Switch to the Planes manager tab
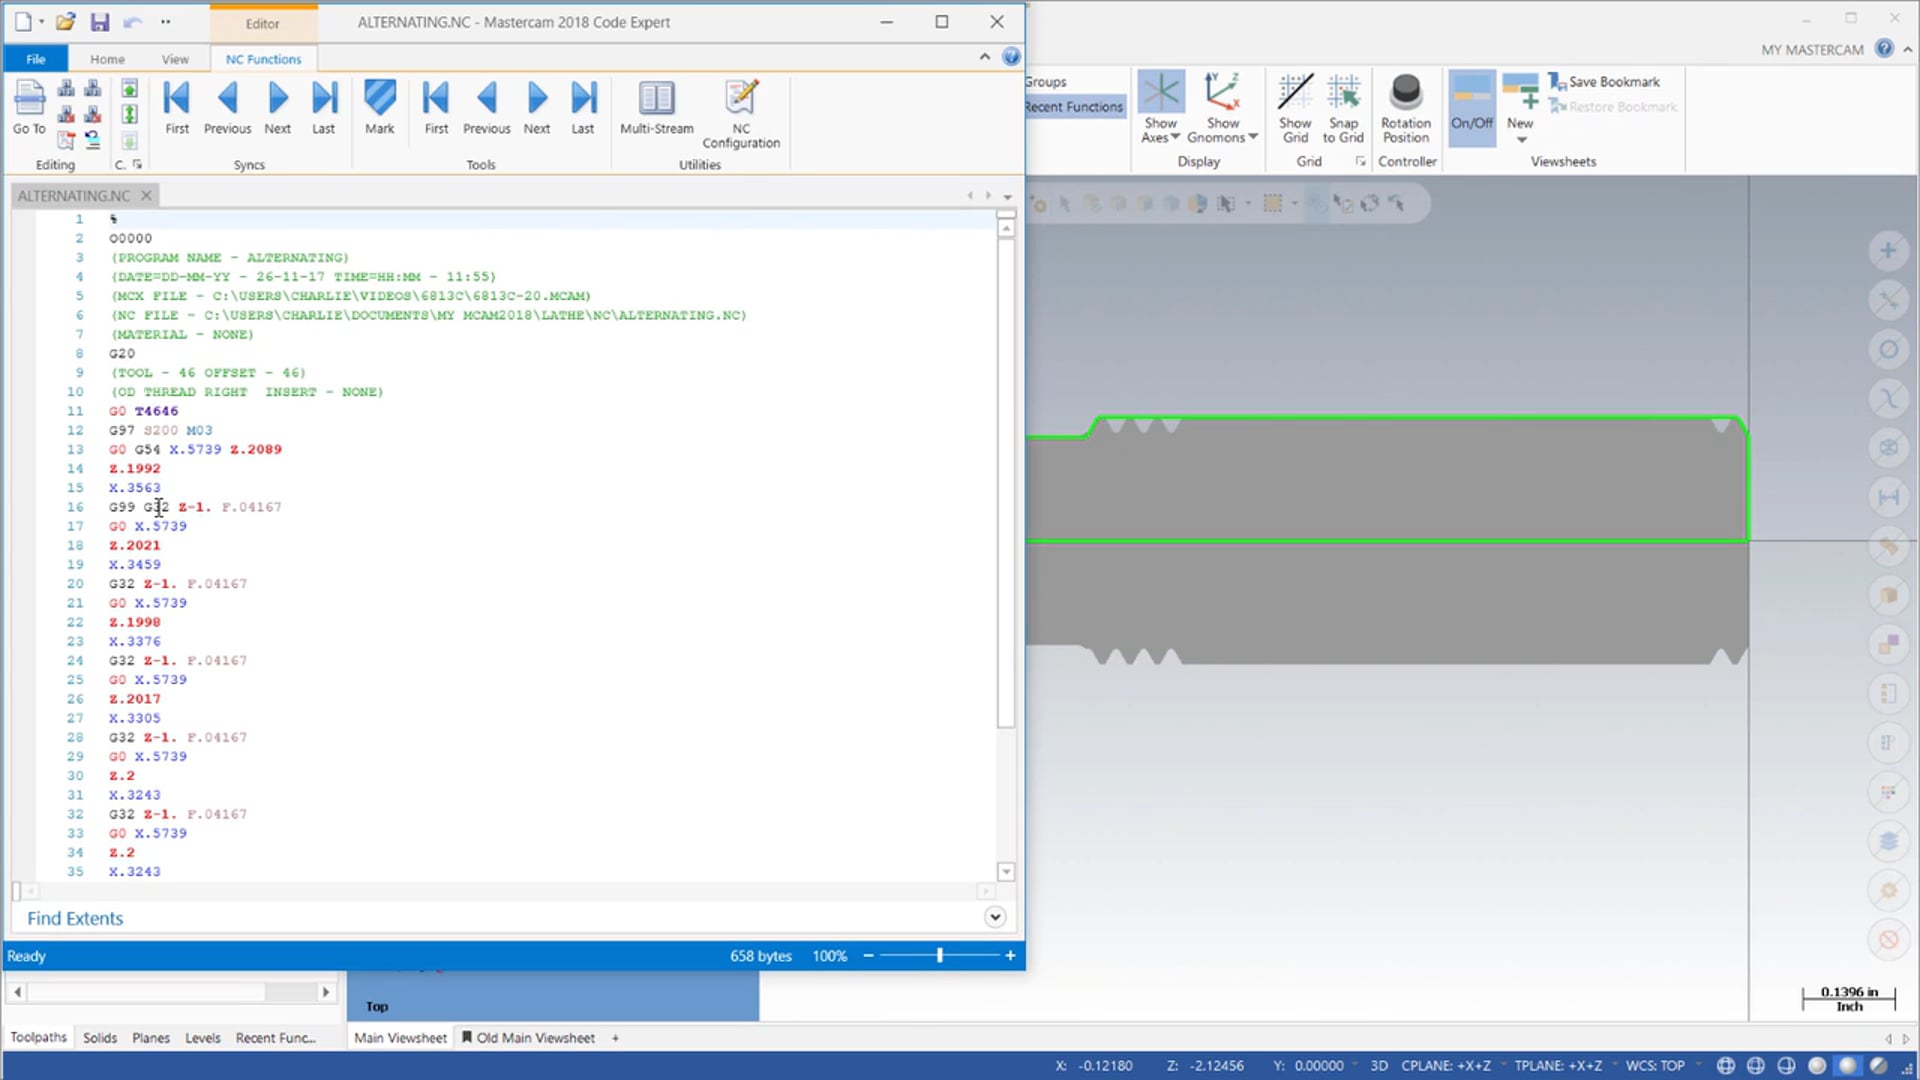Screen dimensions: 1920x1080 coord(151,1038)
